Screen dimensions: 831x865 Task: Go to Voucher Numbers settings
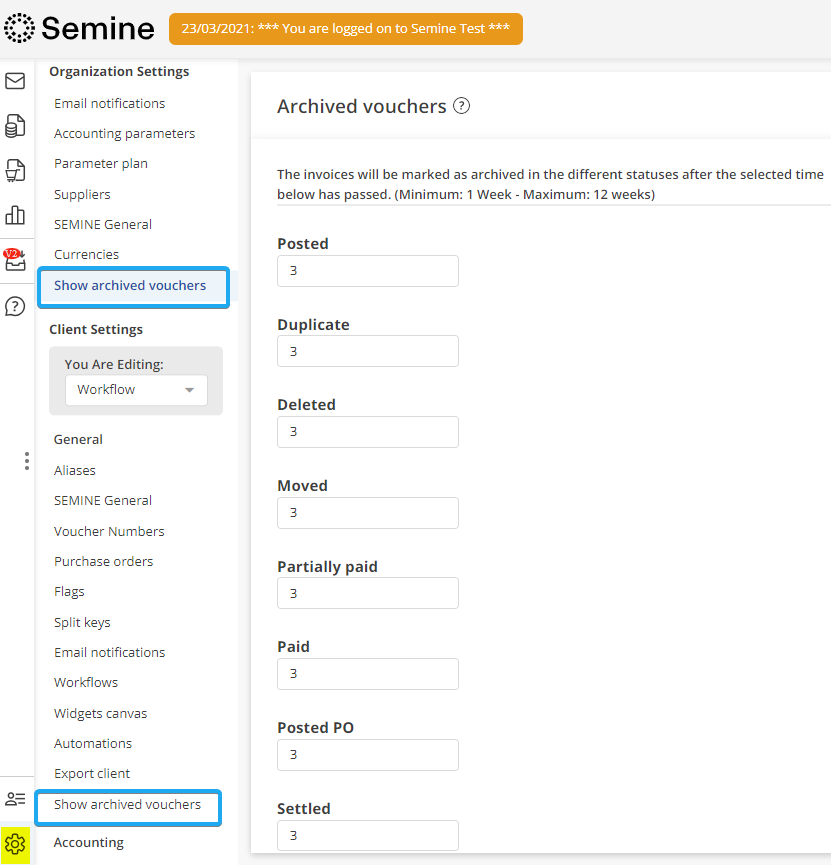[109, 532]
